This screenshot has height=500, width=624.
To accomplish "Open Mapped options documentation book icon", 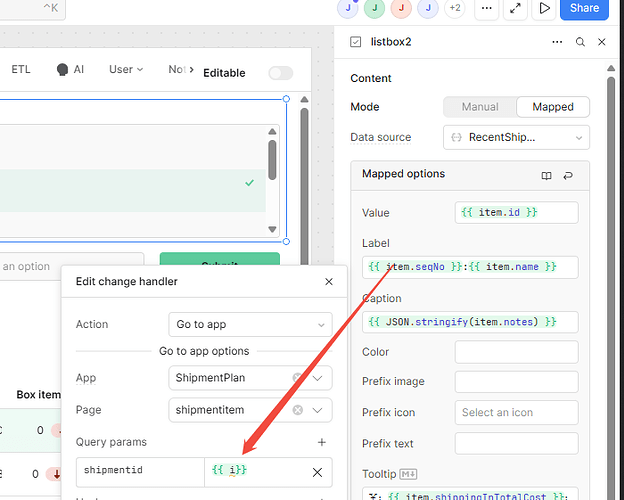I will point(546,176).
